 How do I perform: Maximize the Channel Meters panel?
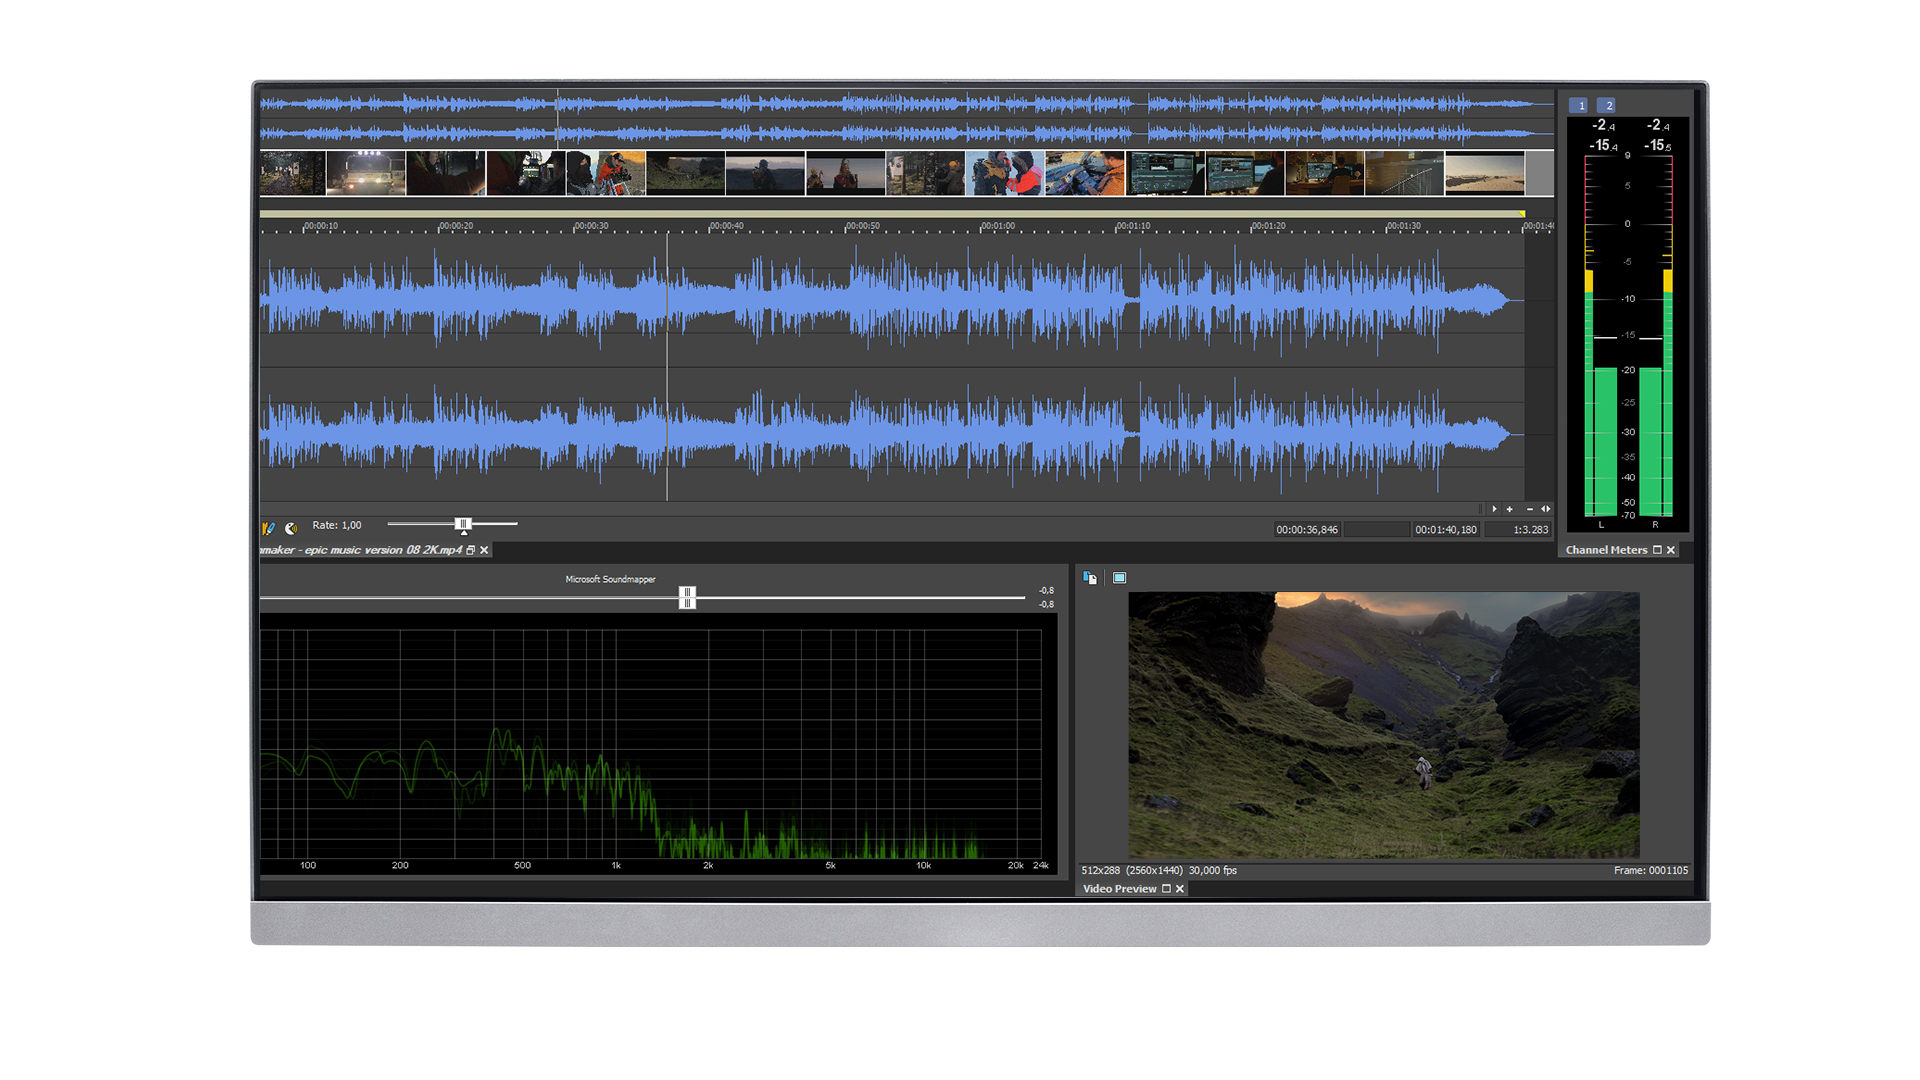tap(1657, 550)
